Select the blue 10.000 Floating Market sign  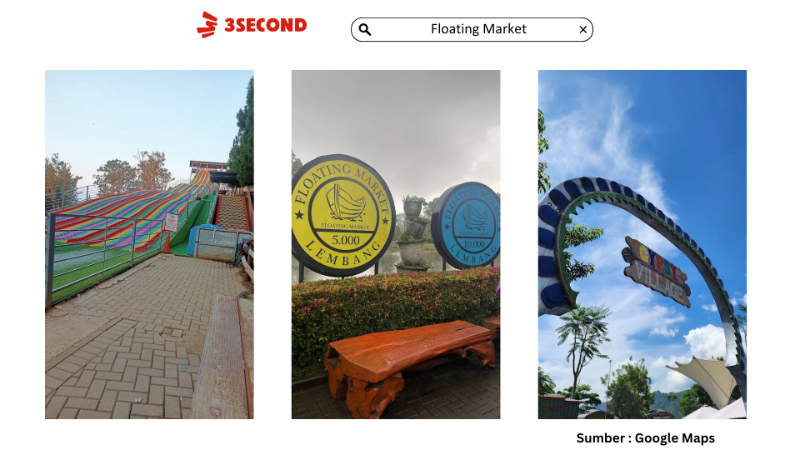click(x=467, y=225)
